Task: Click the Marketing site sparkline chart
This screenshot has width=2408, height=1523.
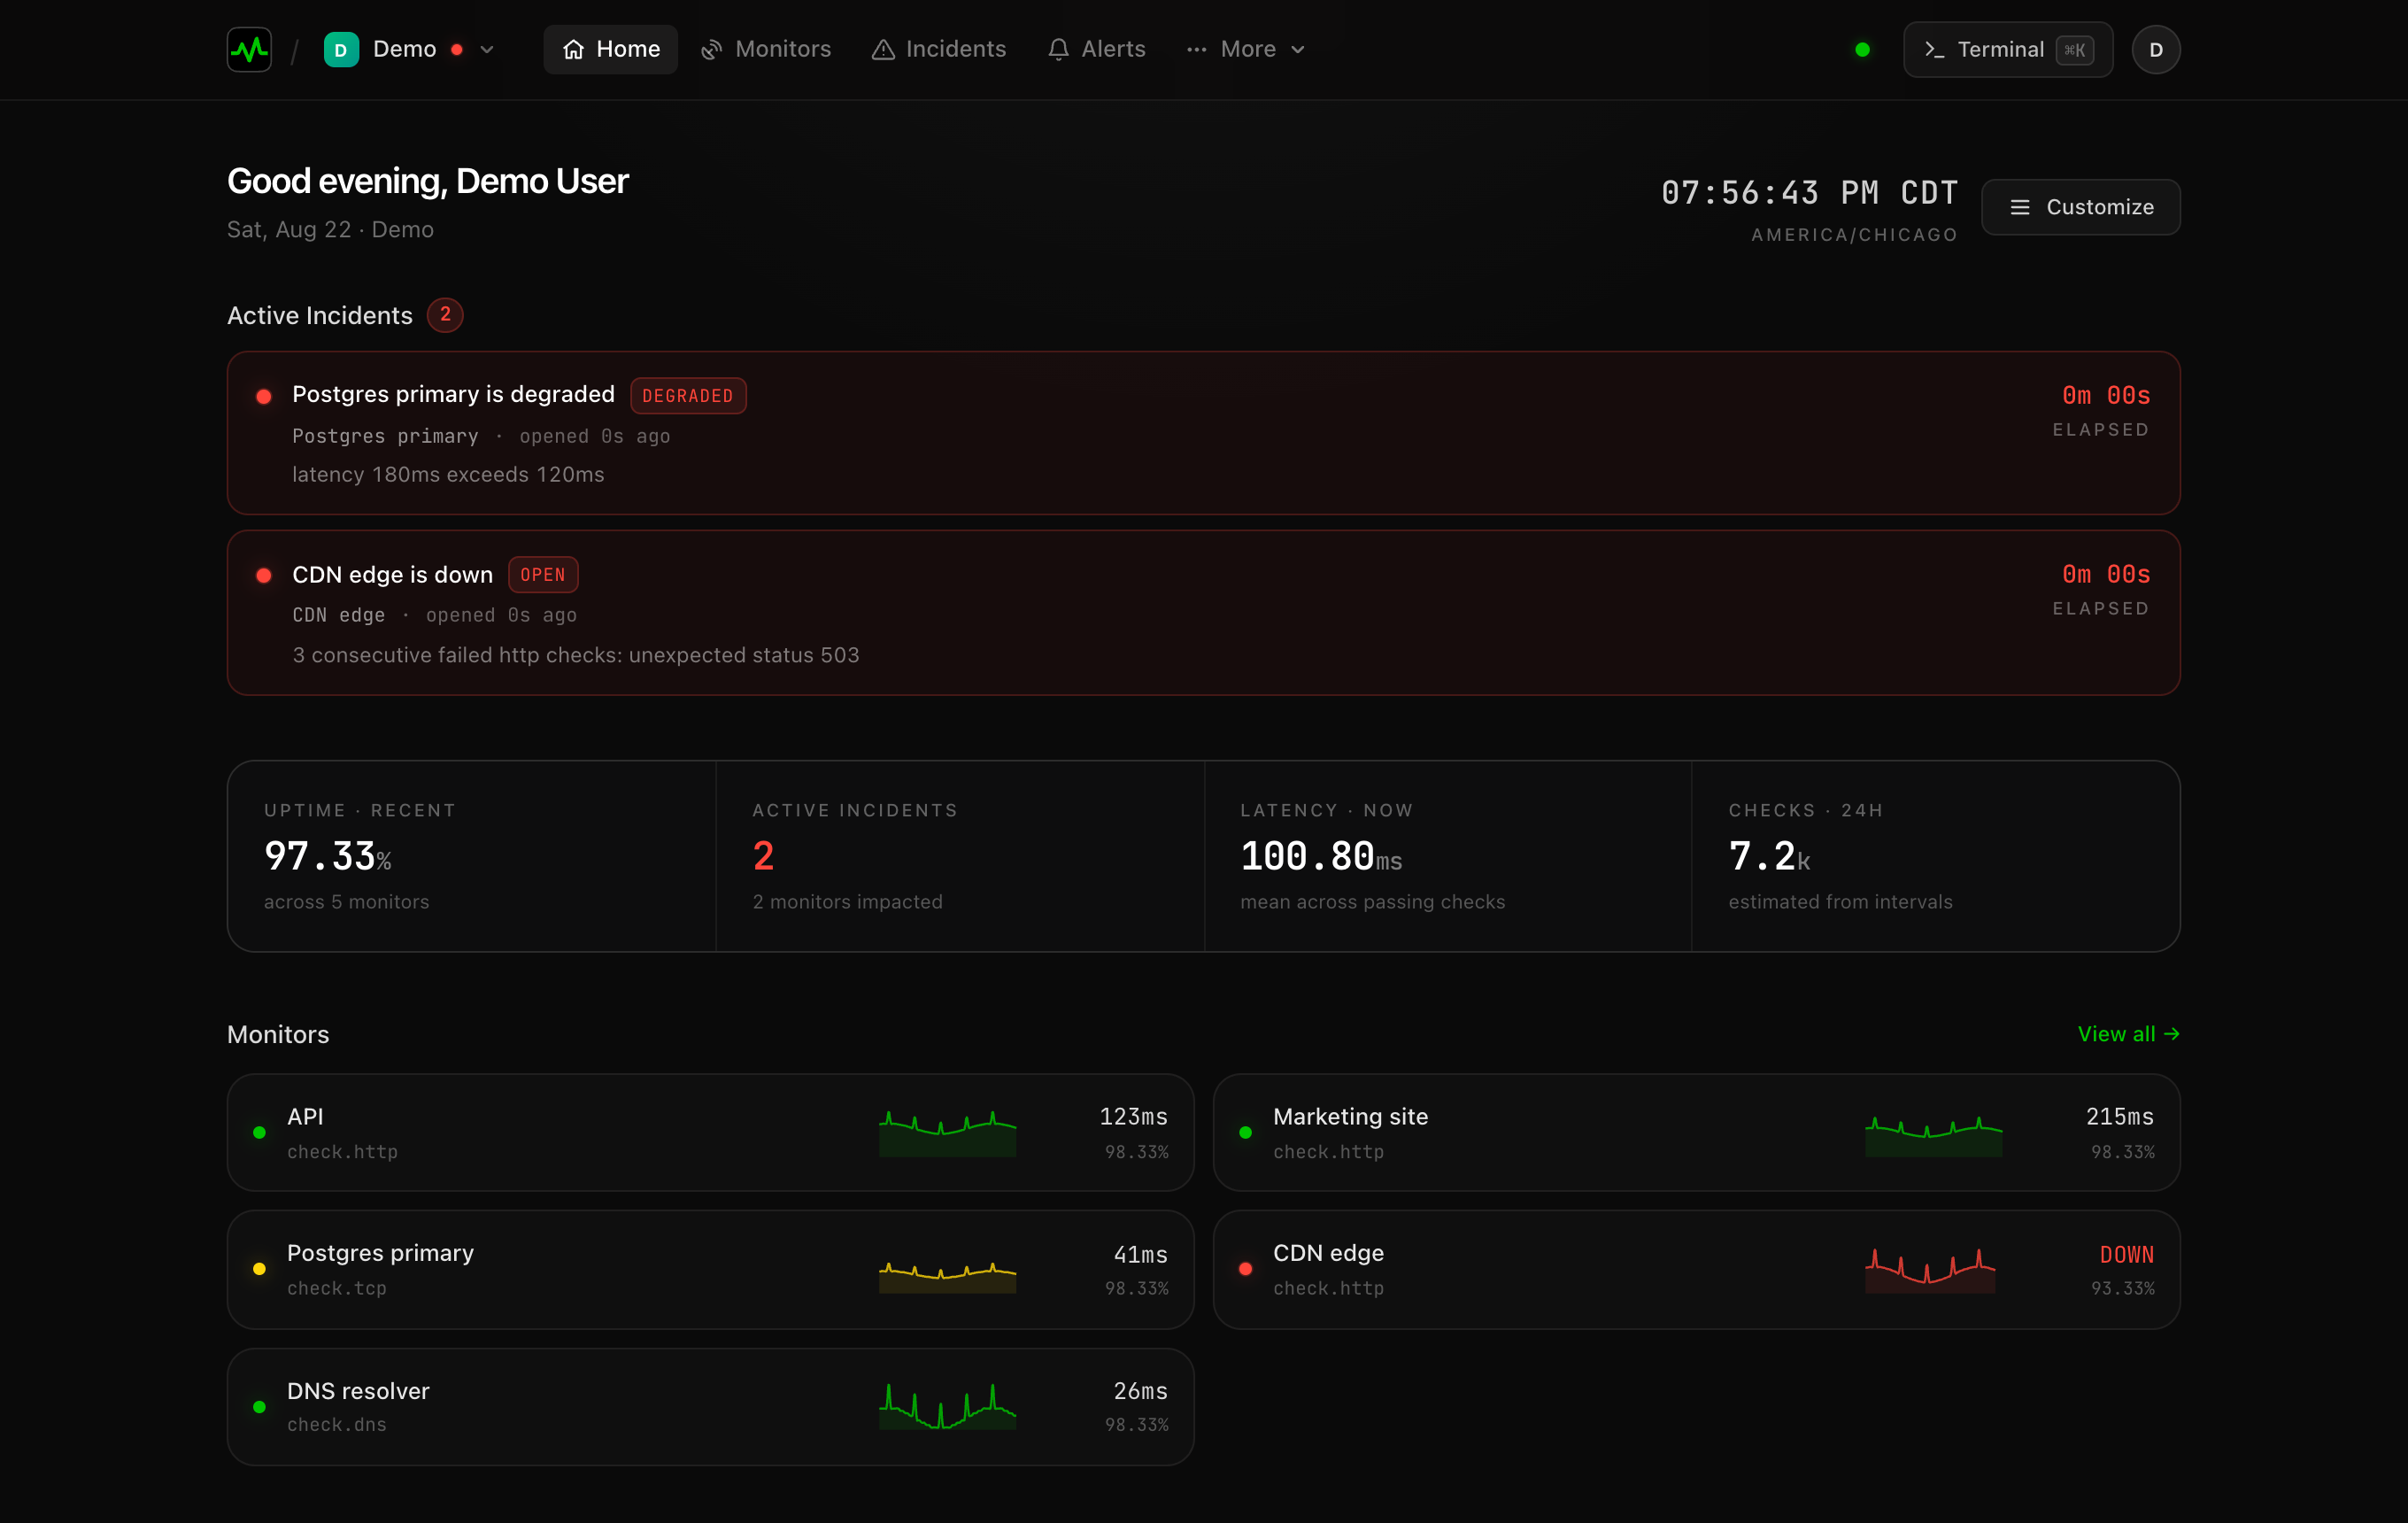Action: [x=1934, y=1136]
